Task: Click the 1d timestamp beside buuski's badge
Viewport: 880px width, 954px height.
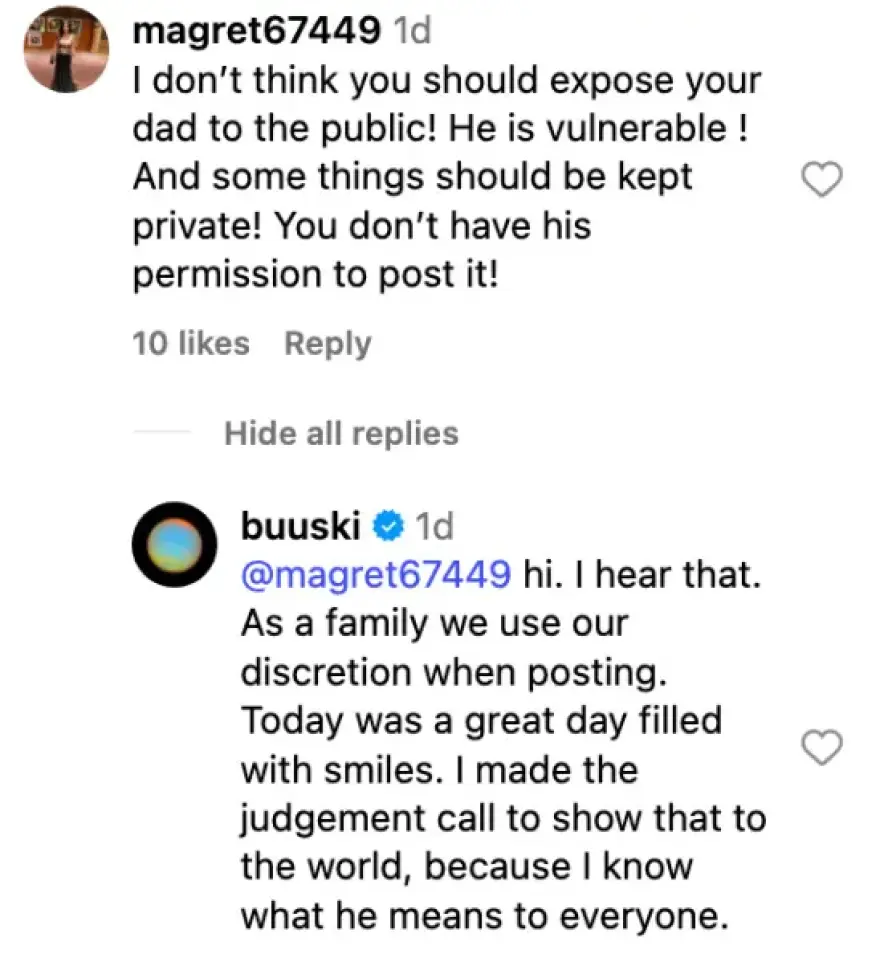Action: pyautogui.click(x=433, y=523)
